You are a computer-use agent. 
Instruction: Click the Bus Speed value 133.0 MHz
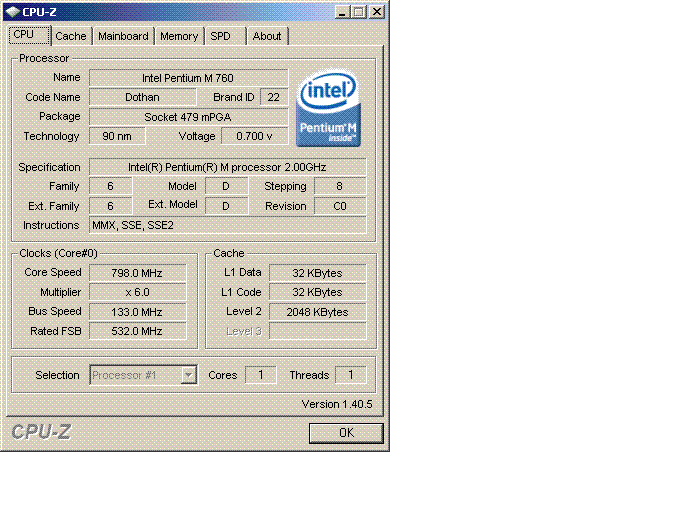[x=138, y=312]
